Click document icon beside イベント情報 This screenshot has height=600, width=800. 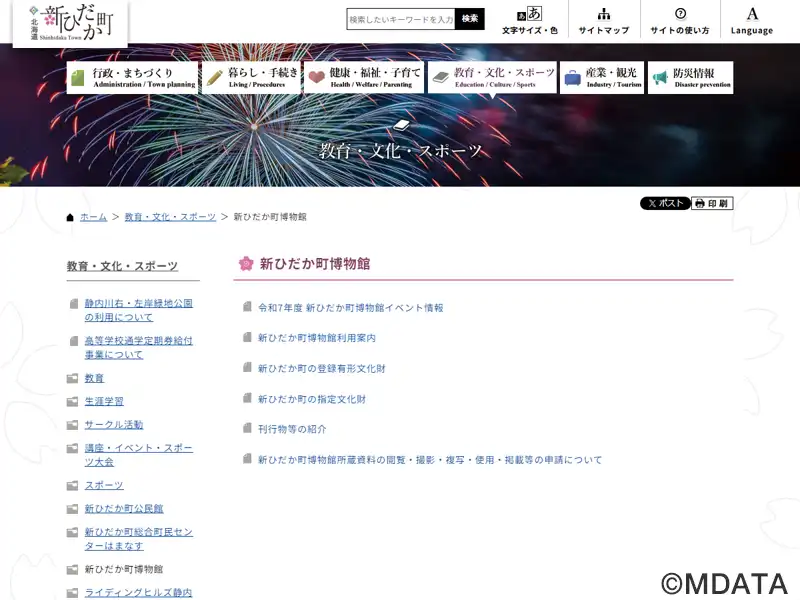coord(247,306)
